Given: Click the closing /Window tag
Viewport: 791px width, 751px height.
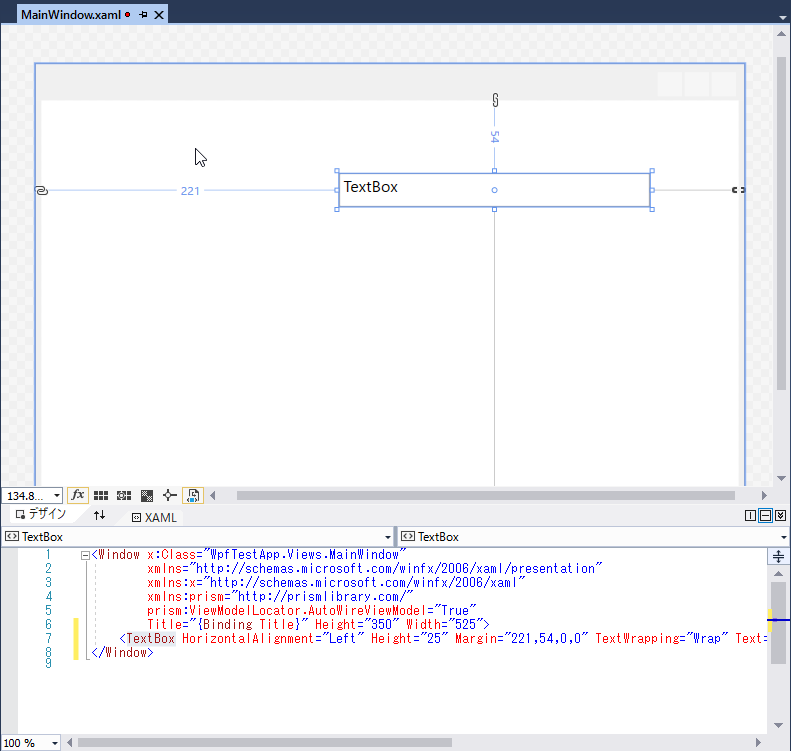Looking at the screenshot, I should point(123,653).
